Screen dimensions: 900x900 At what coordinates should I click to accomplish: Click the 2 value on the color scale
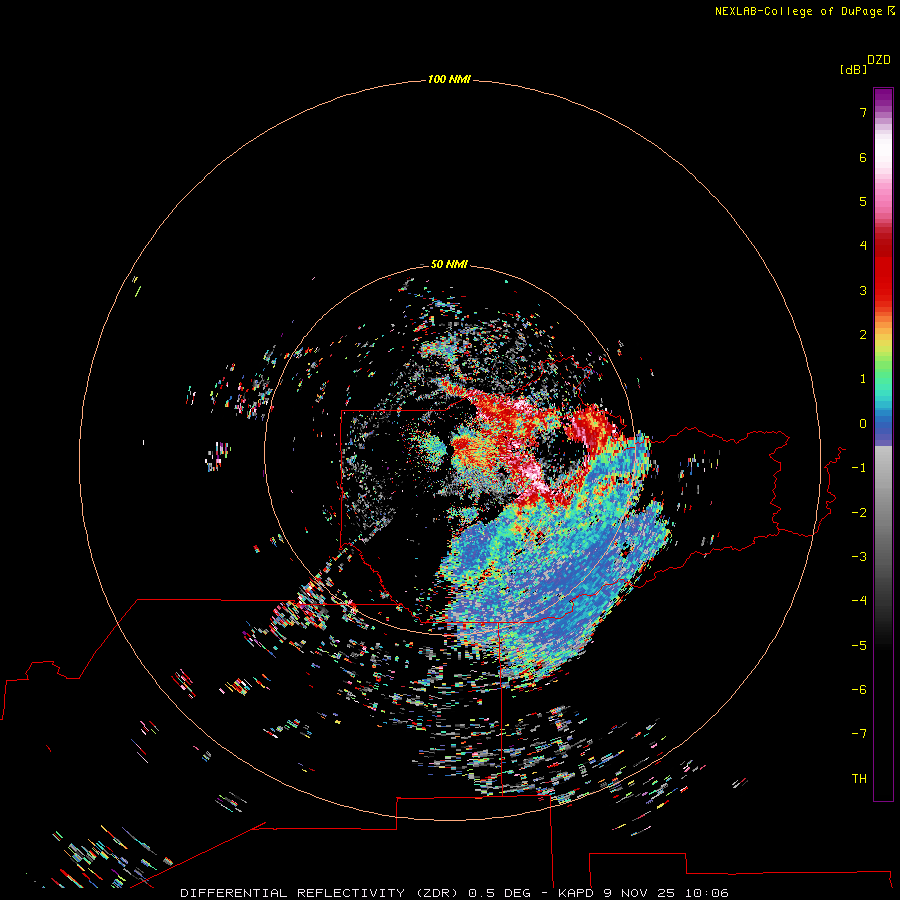(863, 335)
